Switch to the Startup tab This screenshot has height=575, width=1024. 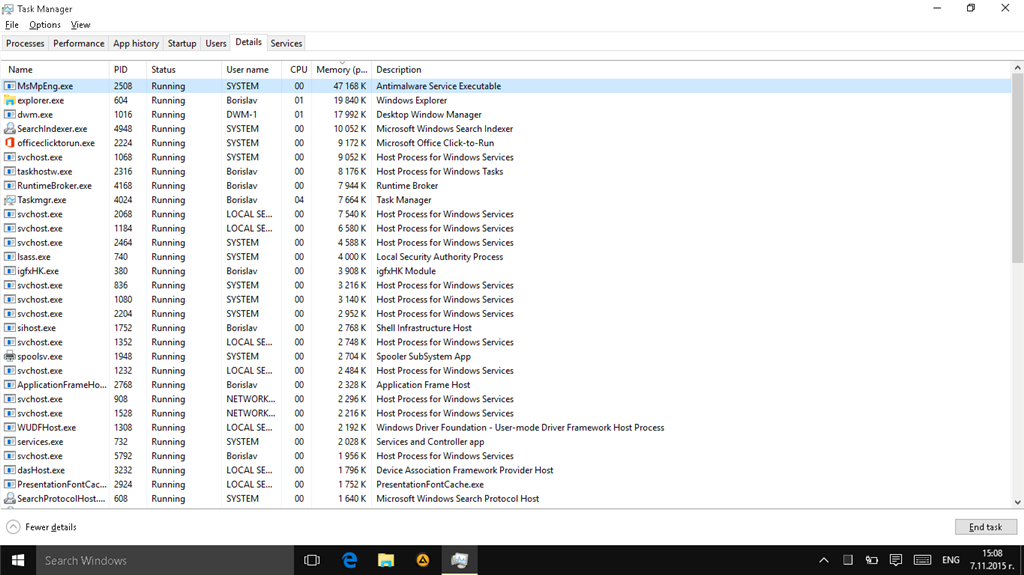[x=182, y=43]
